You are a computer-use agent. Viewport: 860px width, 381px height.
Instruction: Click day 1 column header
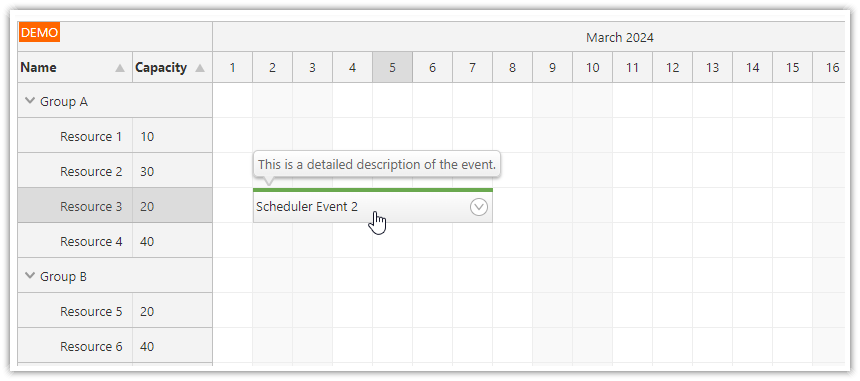point(233,67)
